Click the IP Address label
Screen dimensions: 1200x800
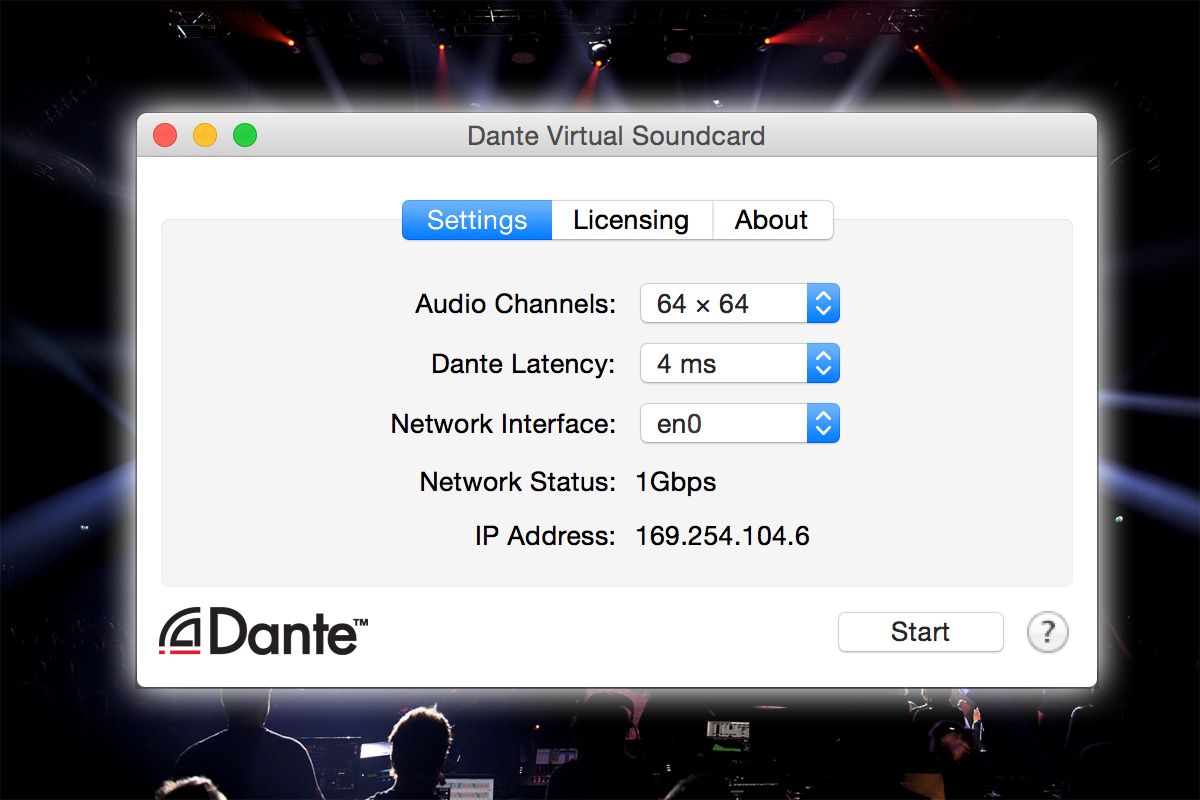pyautogui.click(x=545, y=537)
